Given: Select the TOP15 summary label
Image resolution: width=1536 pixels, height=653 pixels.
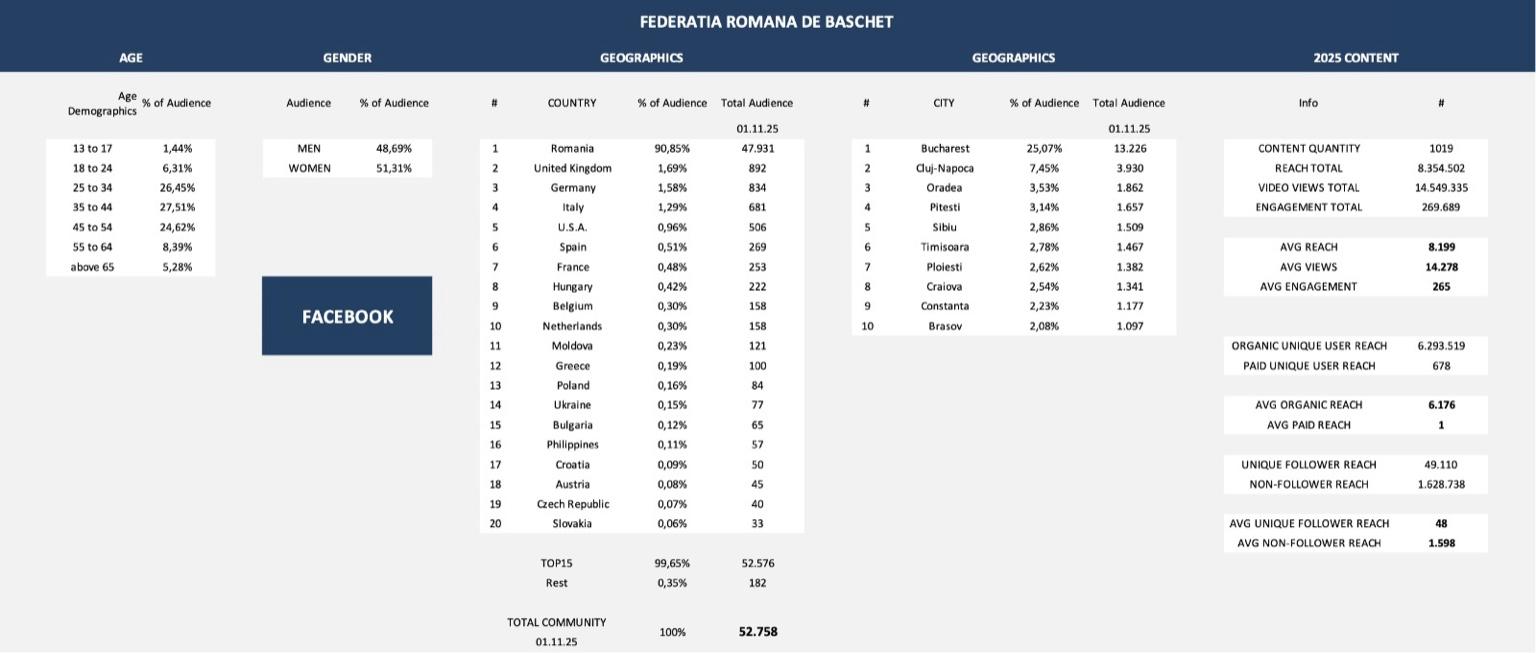Looking at the screenshot, I should pos(557,563).
